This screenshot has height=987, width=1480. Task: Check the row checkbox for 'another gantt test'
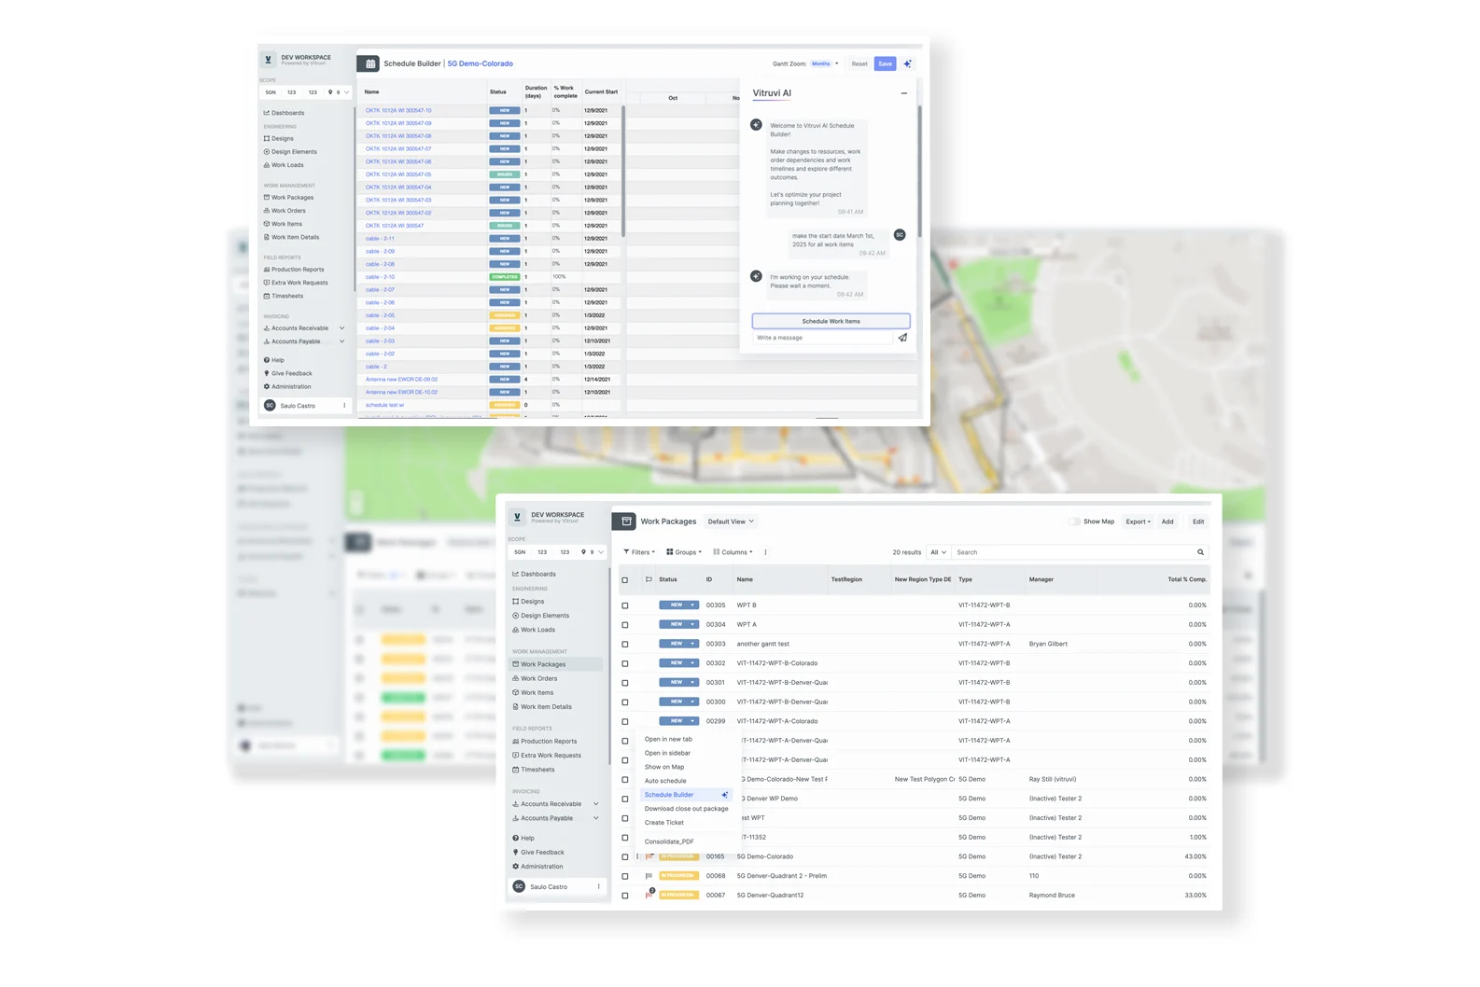pyautogui.click(x=625, y=644)
